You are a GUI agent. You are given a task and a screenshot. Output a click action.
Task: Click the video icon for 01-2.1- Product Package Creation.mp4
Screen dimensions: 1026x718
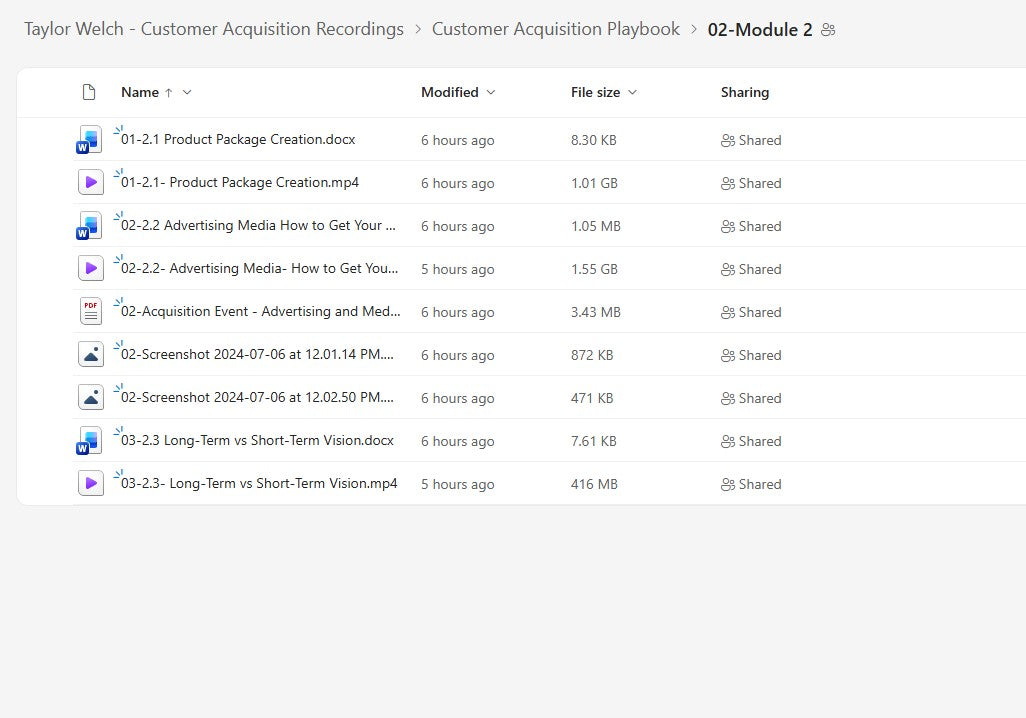90,182
